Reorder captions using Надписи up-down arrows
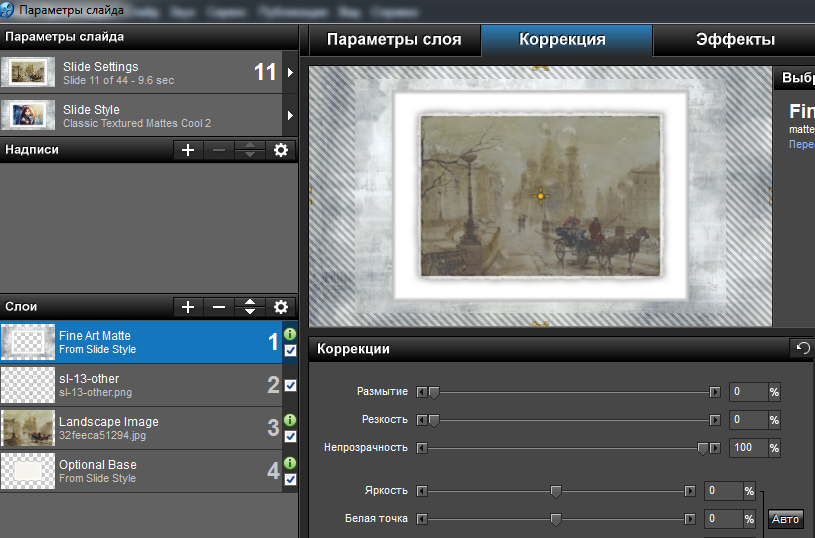This screenshot has width=815, height=538. (250, 151)
